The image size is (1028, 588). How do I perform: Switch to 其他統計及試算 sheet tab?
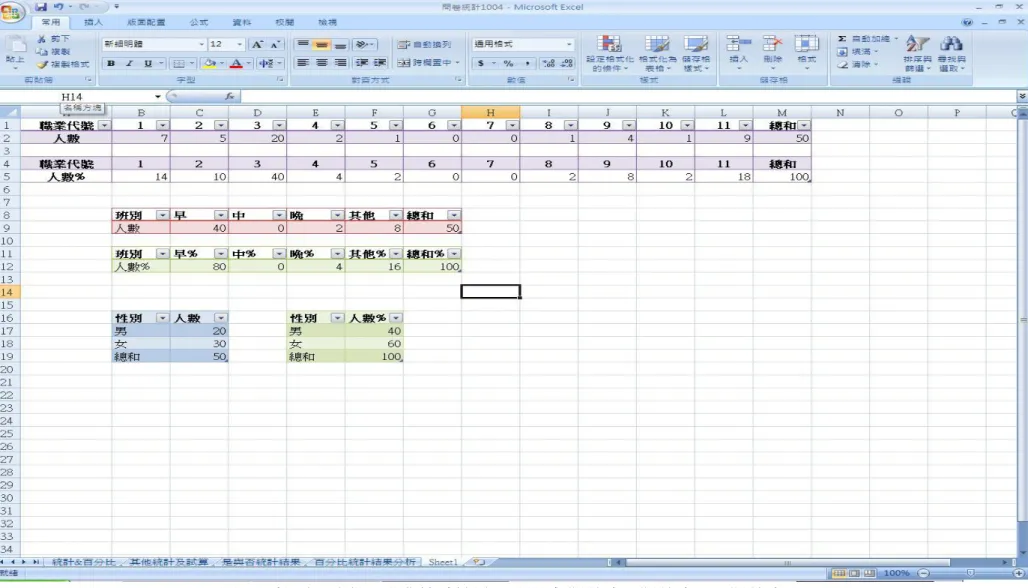168,562
